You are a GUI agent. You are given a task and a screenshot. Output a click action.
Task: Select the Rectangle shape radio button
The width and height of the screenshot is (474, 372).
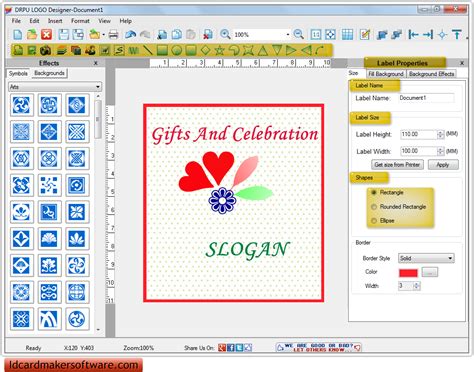tap(374, 192)
